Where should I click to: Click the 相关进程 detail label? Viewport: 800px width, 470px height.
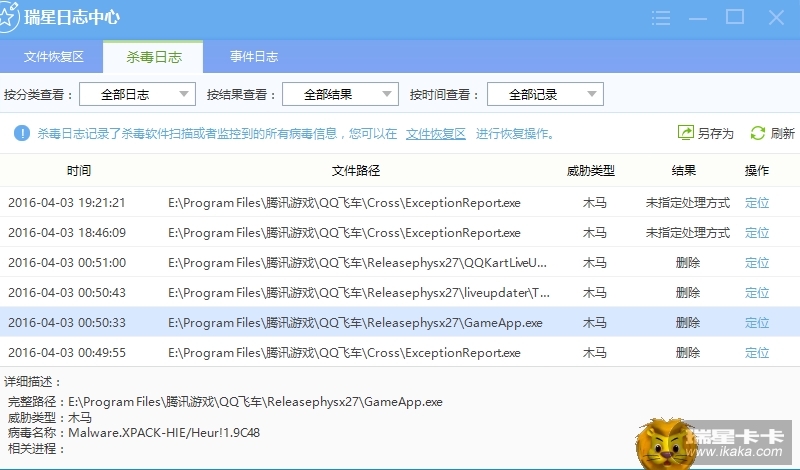(x=36, y=449)
